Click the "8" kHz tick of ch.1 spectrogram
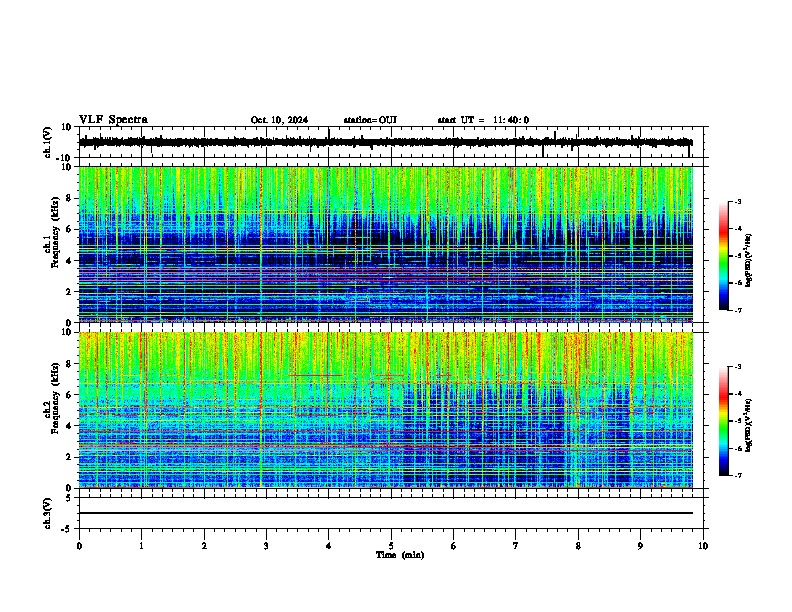 69,198
